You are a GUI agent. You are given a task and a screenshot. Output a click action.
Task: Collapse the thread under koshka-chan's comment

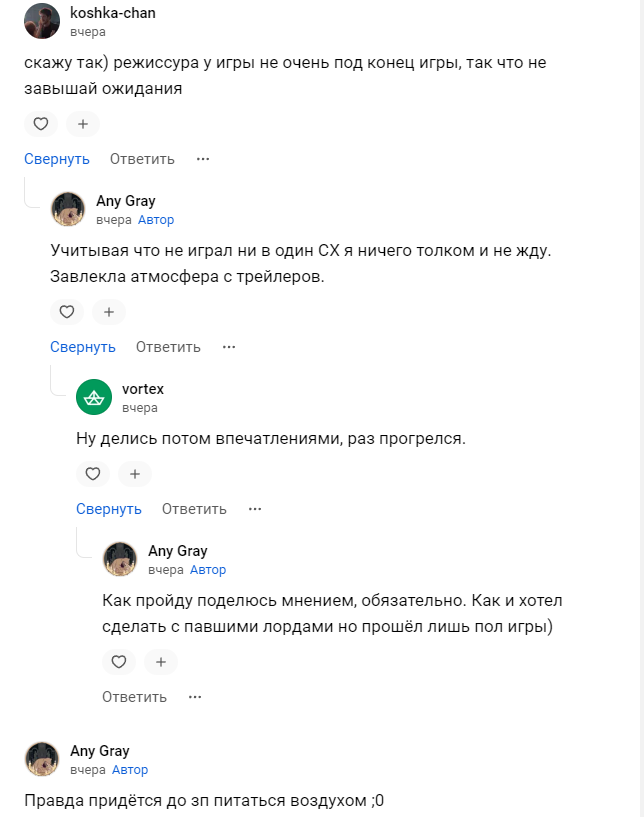(57, 159)
